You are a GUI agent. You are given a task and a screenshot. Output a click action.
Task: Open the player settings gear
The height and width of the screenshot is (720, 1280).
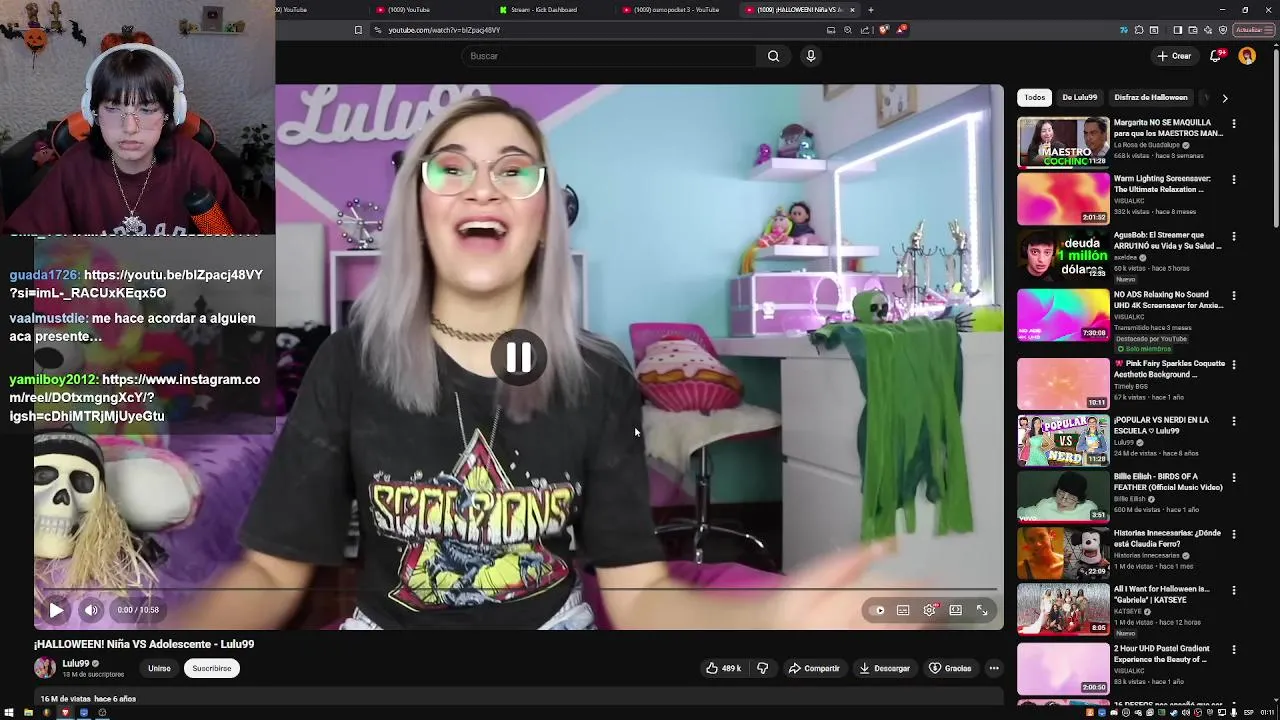pyautogui.click(x=930, y=610)
